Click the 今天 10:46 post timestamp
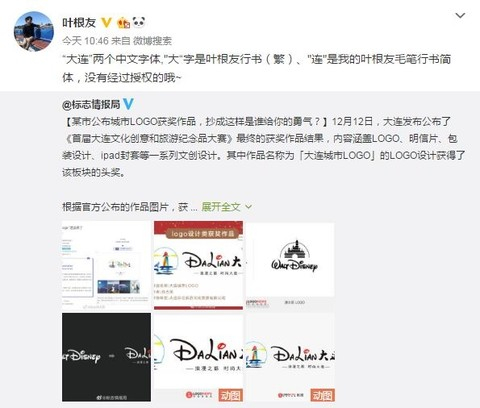 [x=85, y=41]
